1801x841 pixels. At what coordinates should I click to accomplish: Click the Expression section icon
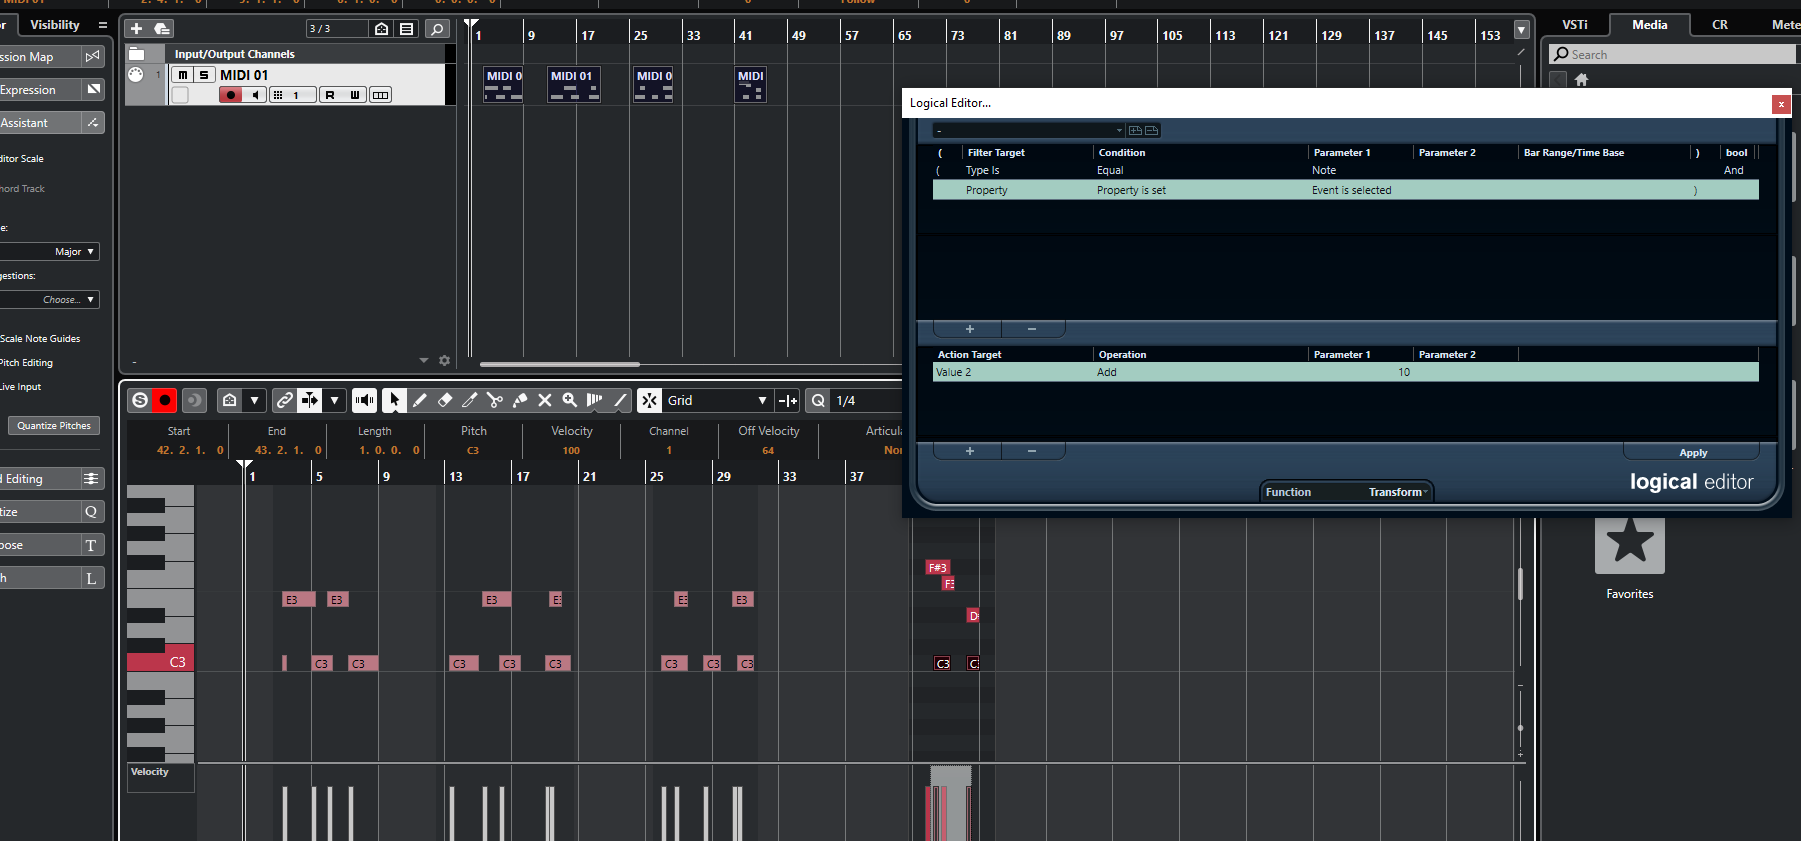(x=93, y=90)
